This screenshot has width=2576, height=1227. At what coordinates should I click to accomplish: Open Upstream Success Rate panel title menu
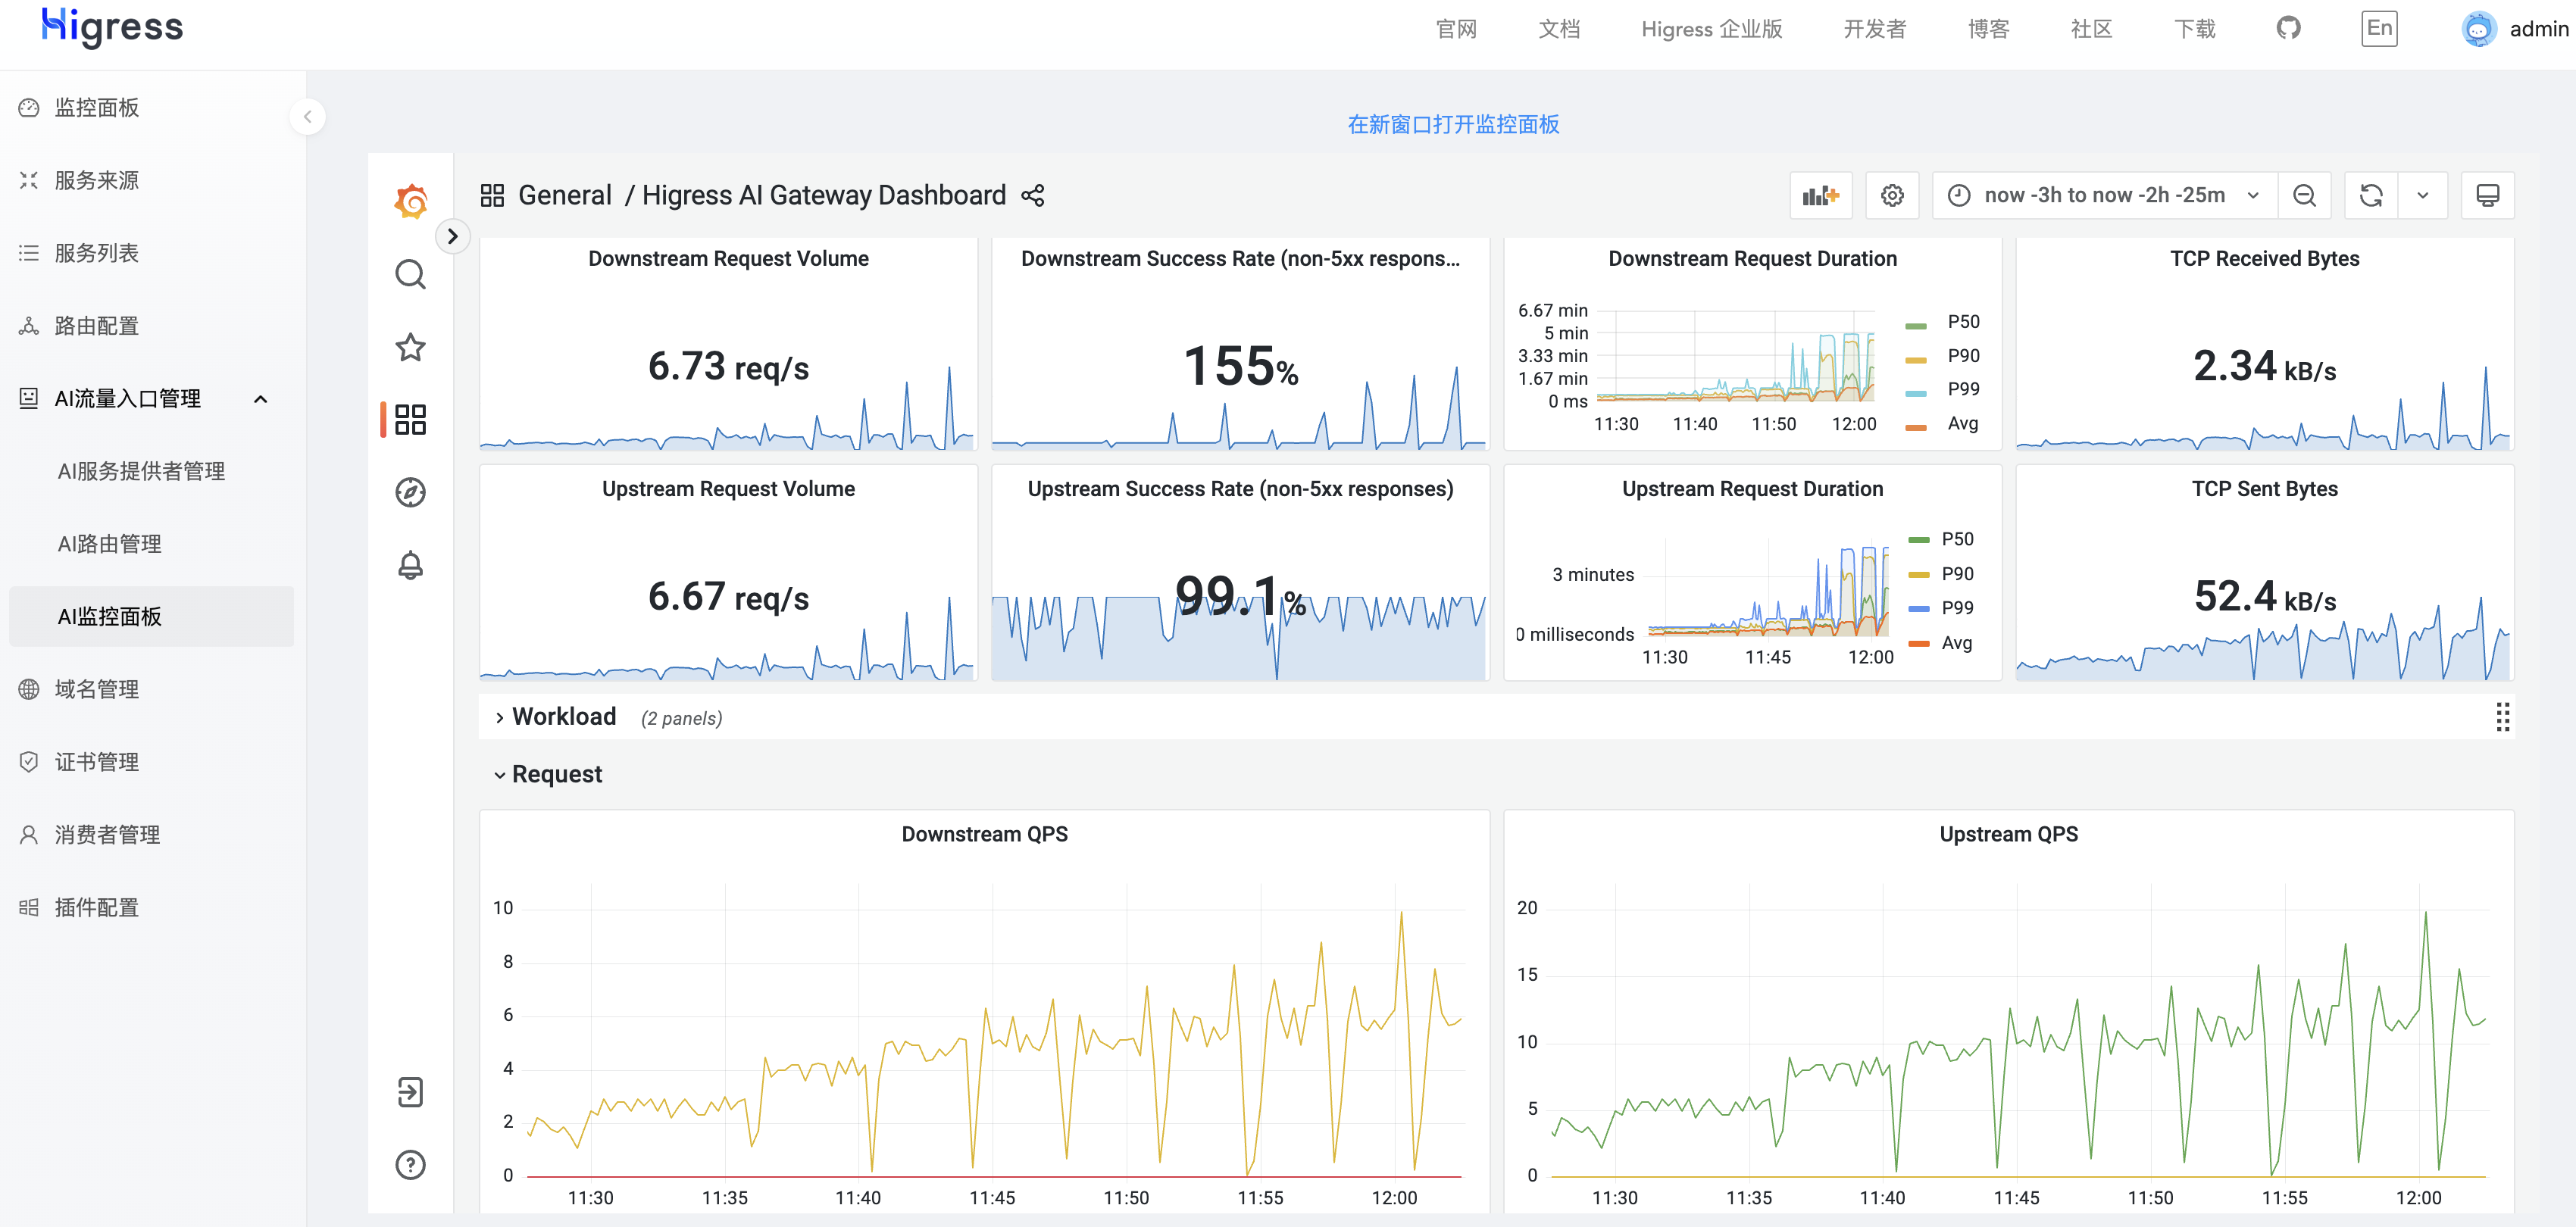[1240, 489]
